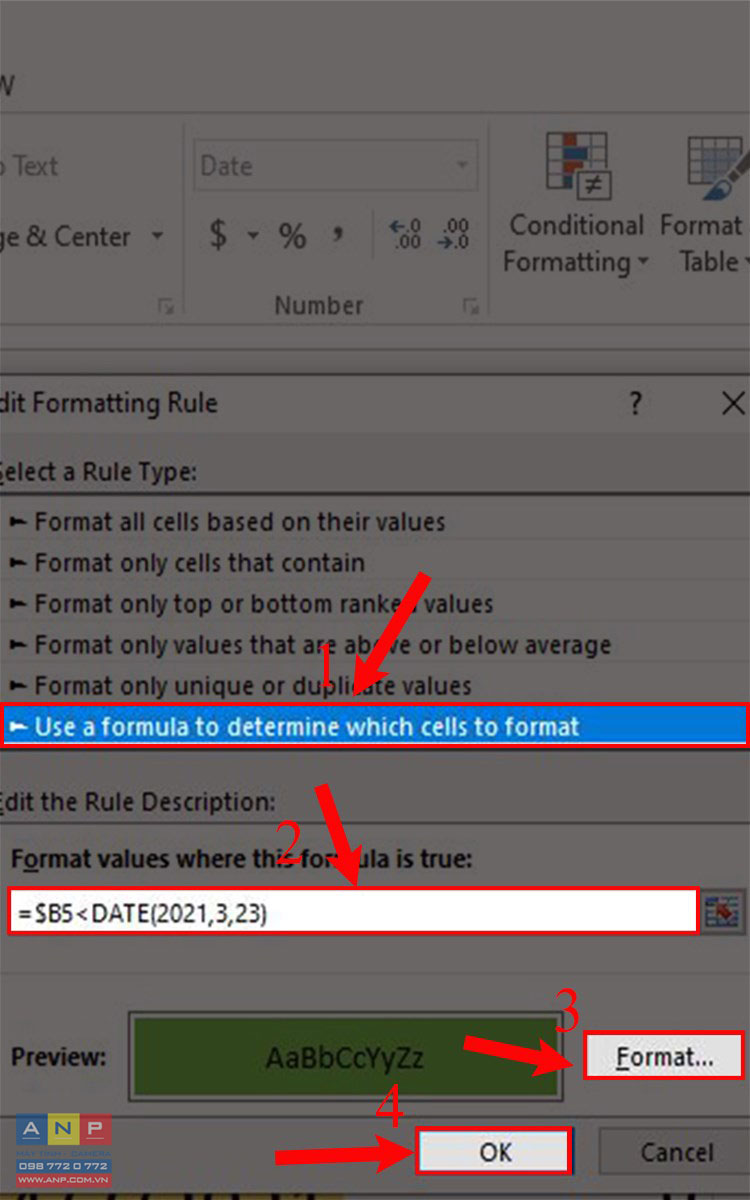
Task: Click the Increase Decimal icon
Action: point(405,236)
